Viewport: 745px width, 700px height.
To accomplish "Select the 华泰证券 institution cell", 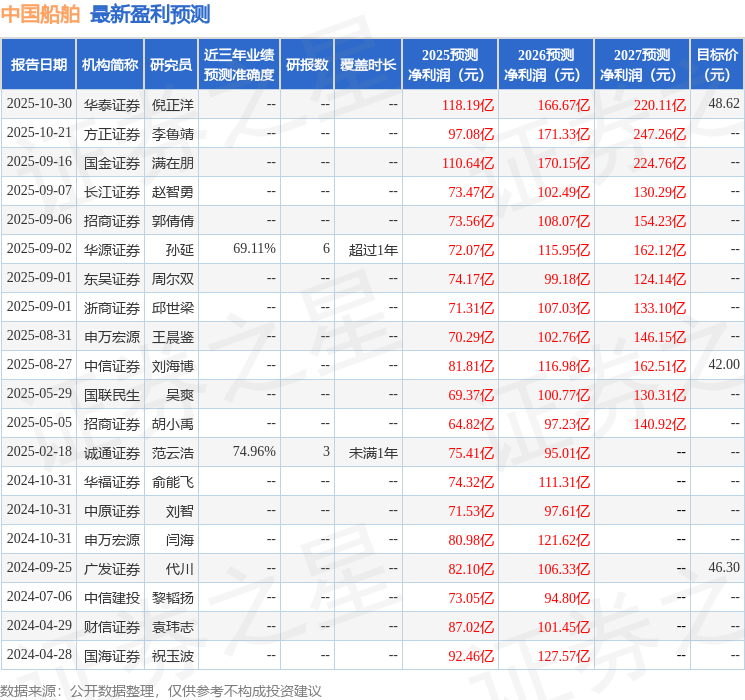I will point(112,105).
